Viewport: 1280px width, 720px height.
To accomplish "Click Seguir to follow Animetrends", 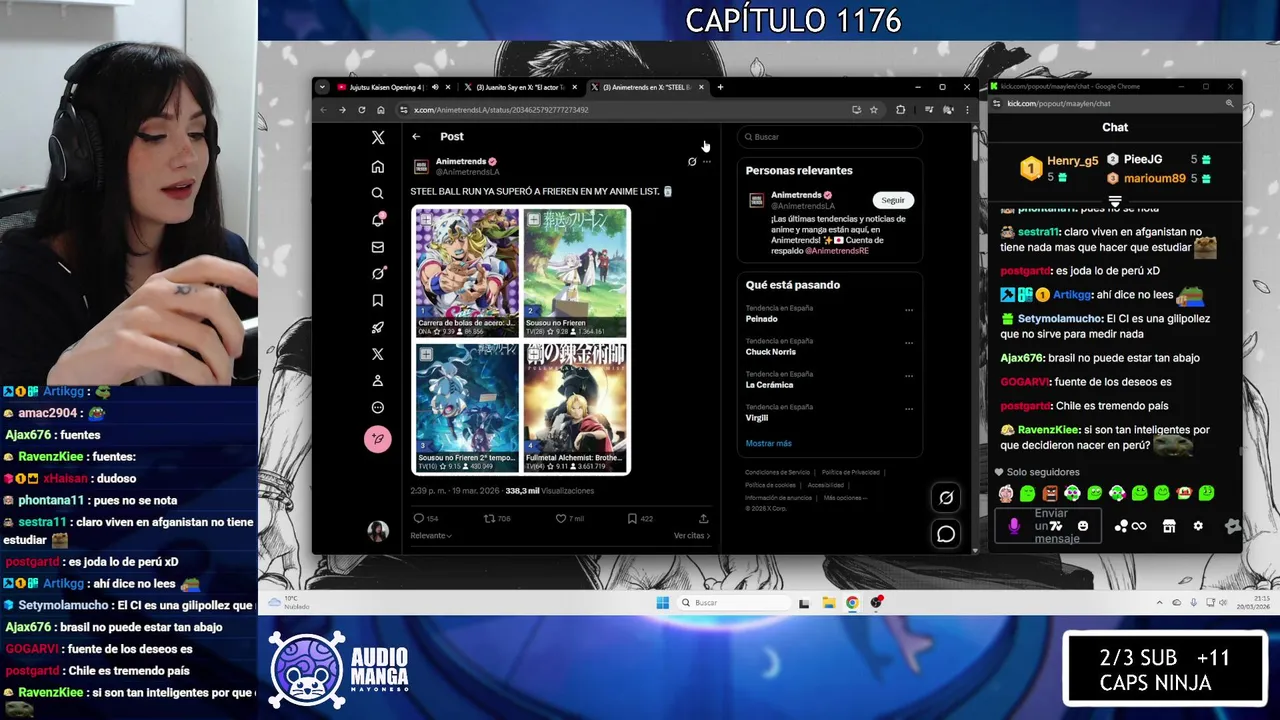I will click(893, 200).
